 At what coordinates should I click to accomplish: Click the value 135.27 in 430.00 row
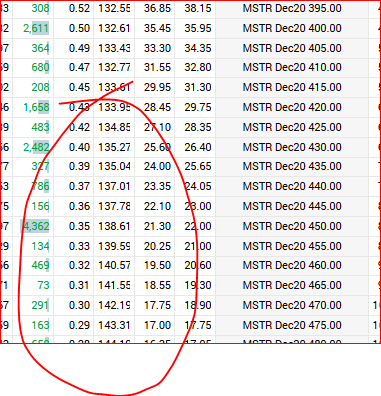pyautogui.click(x=114, y=147)
